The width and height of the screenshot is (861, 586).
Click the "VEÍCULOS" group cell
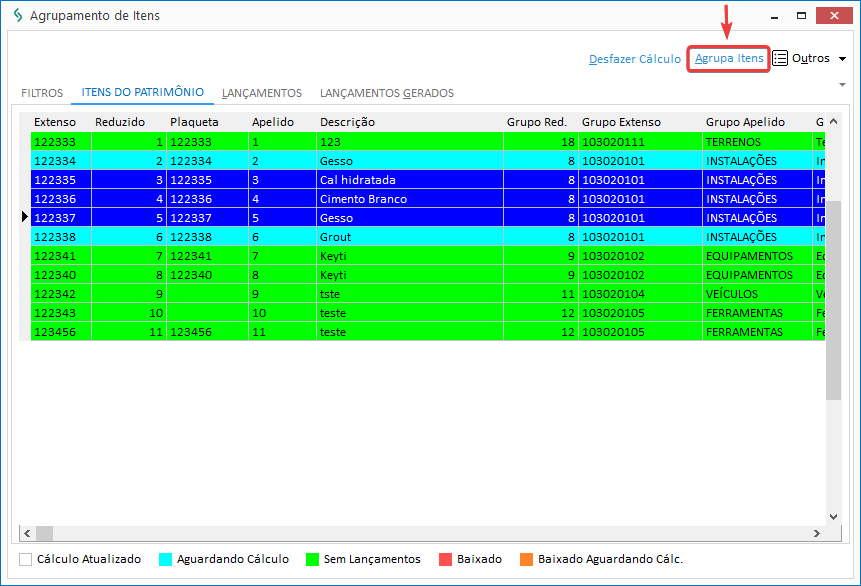coord(757,294)
